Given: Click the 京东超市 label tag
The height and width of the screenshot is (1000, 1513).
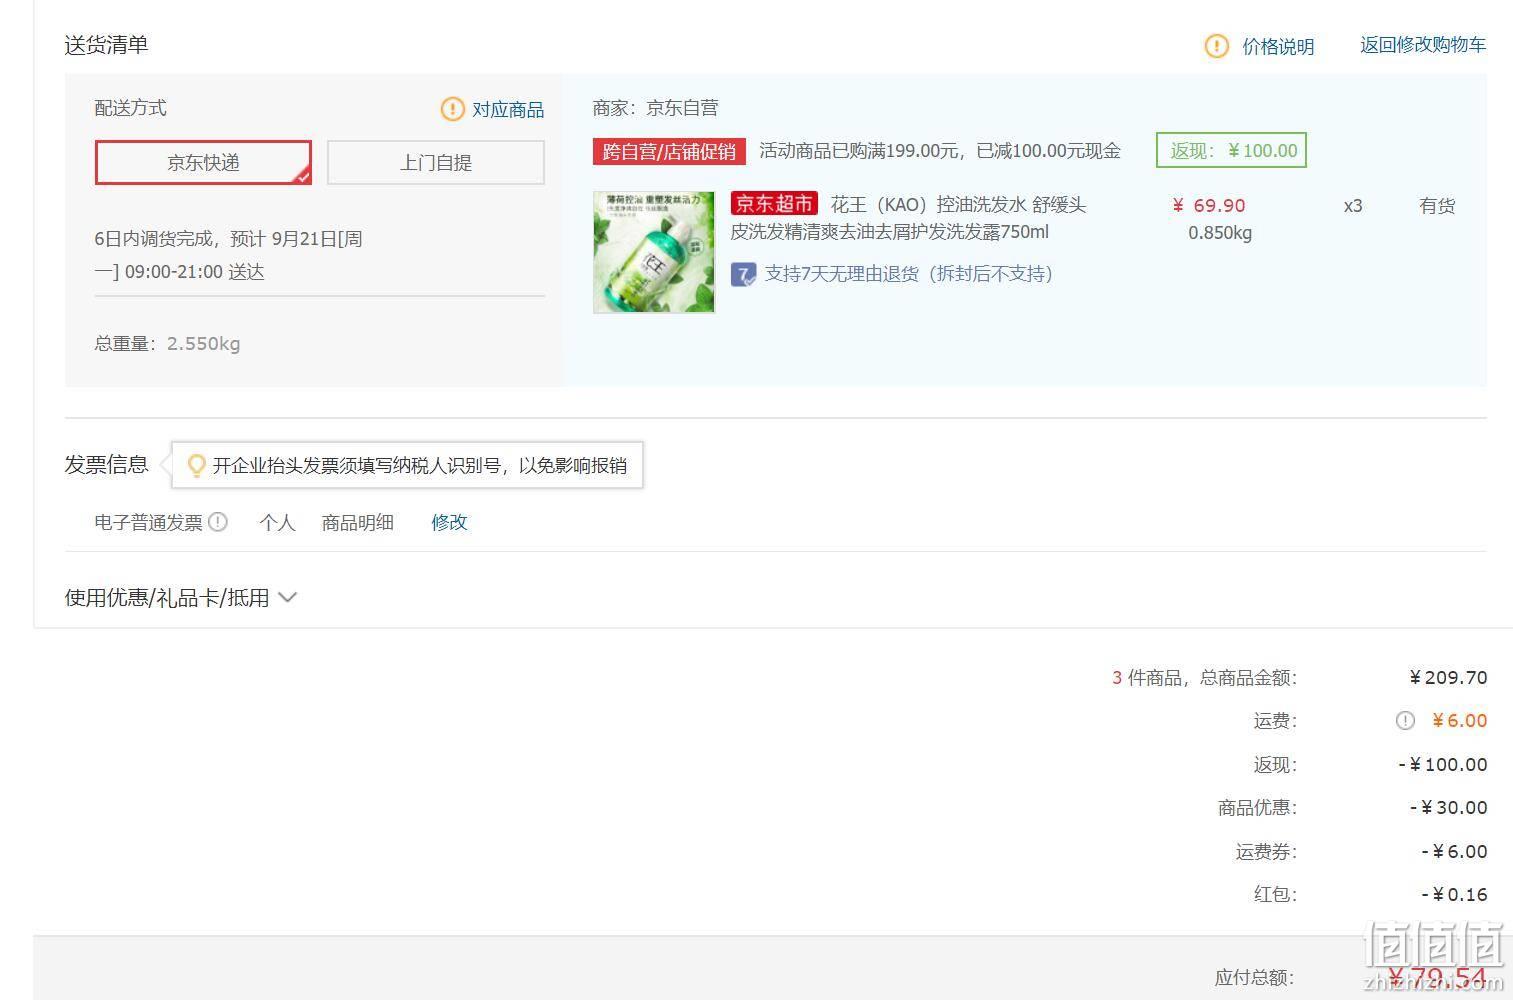Looking at the screenshot, I should click(774, 204).
